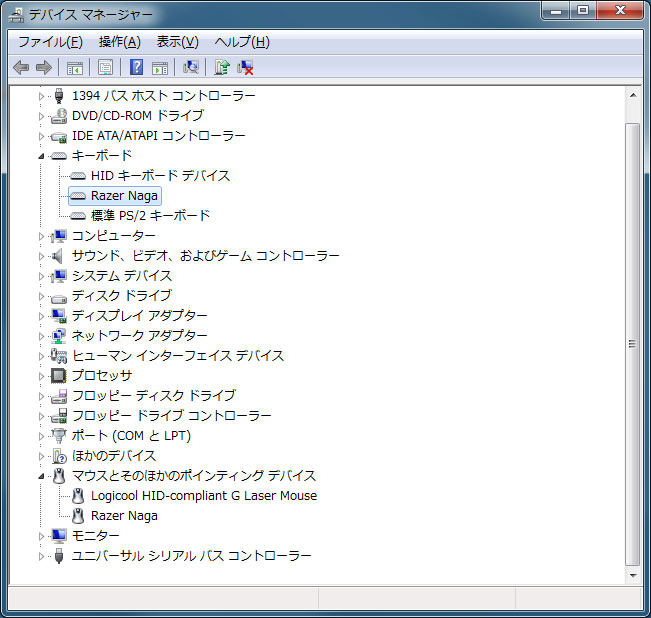The height and width of the screenshot is (618, 651).
Task: Expand the 1394 バス ホスト コントローラー node
Action: [x=41, y=96]
